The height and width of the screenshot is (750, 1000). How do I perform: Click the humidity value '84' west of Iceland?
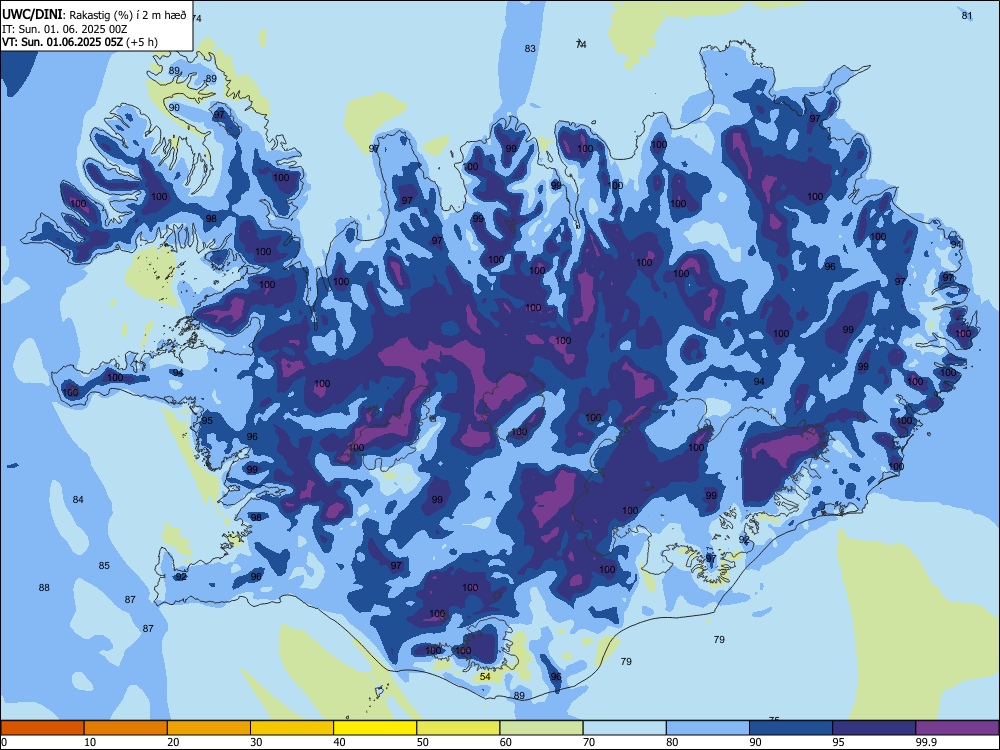(78, 499)
